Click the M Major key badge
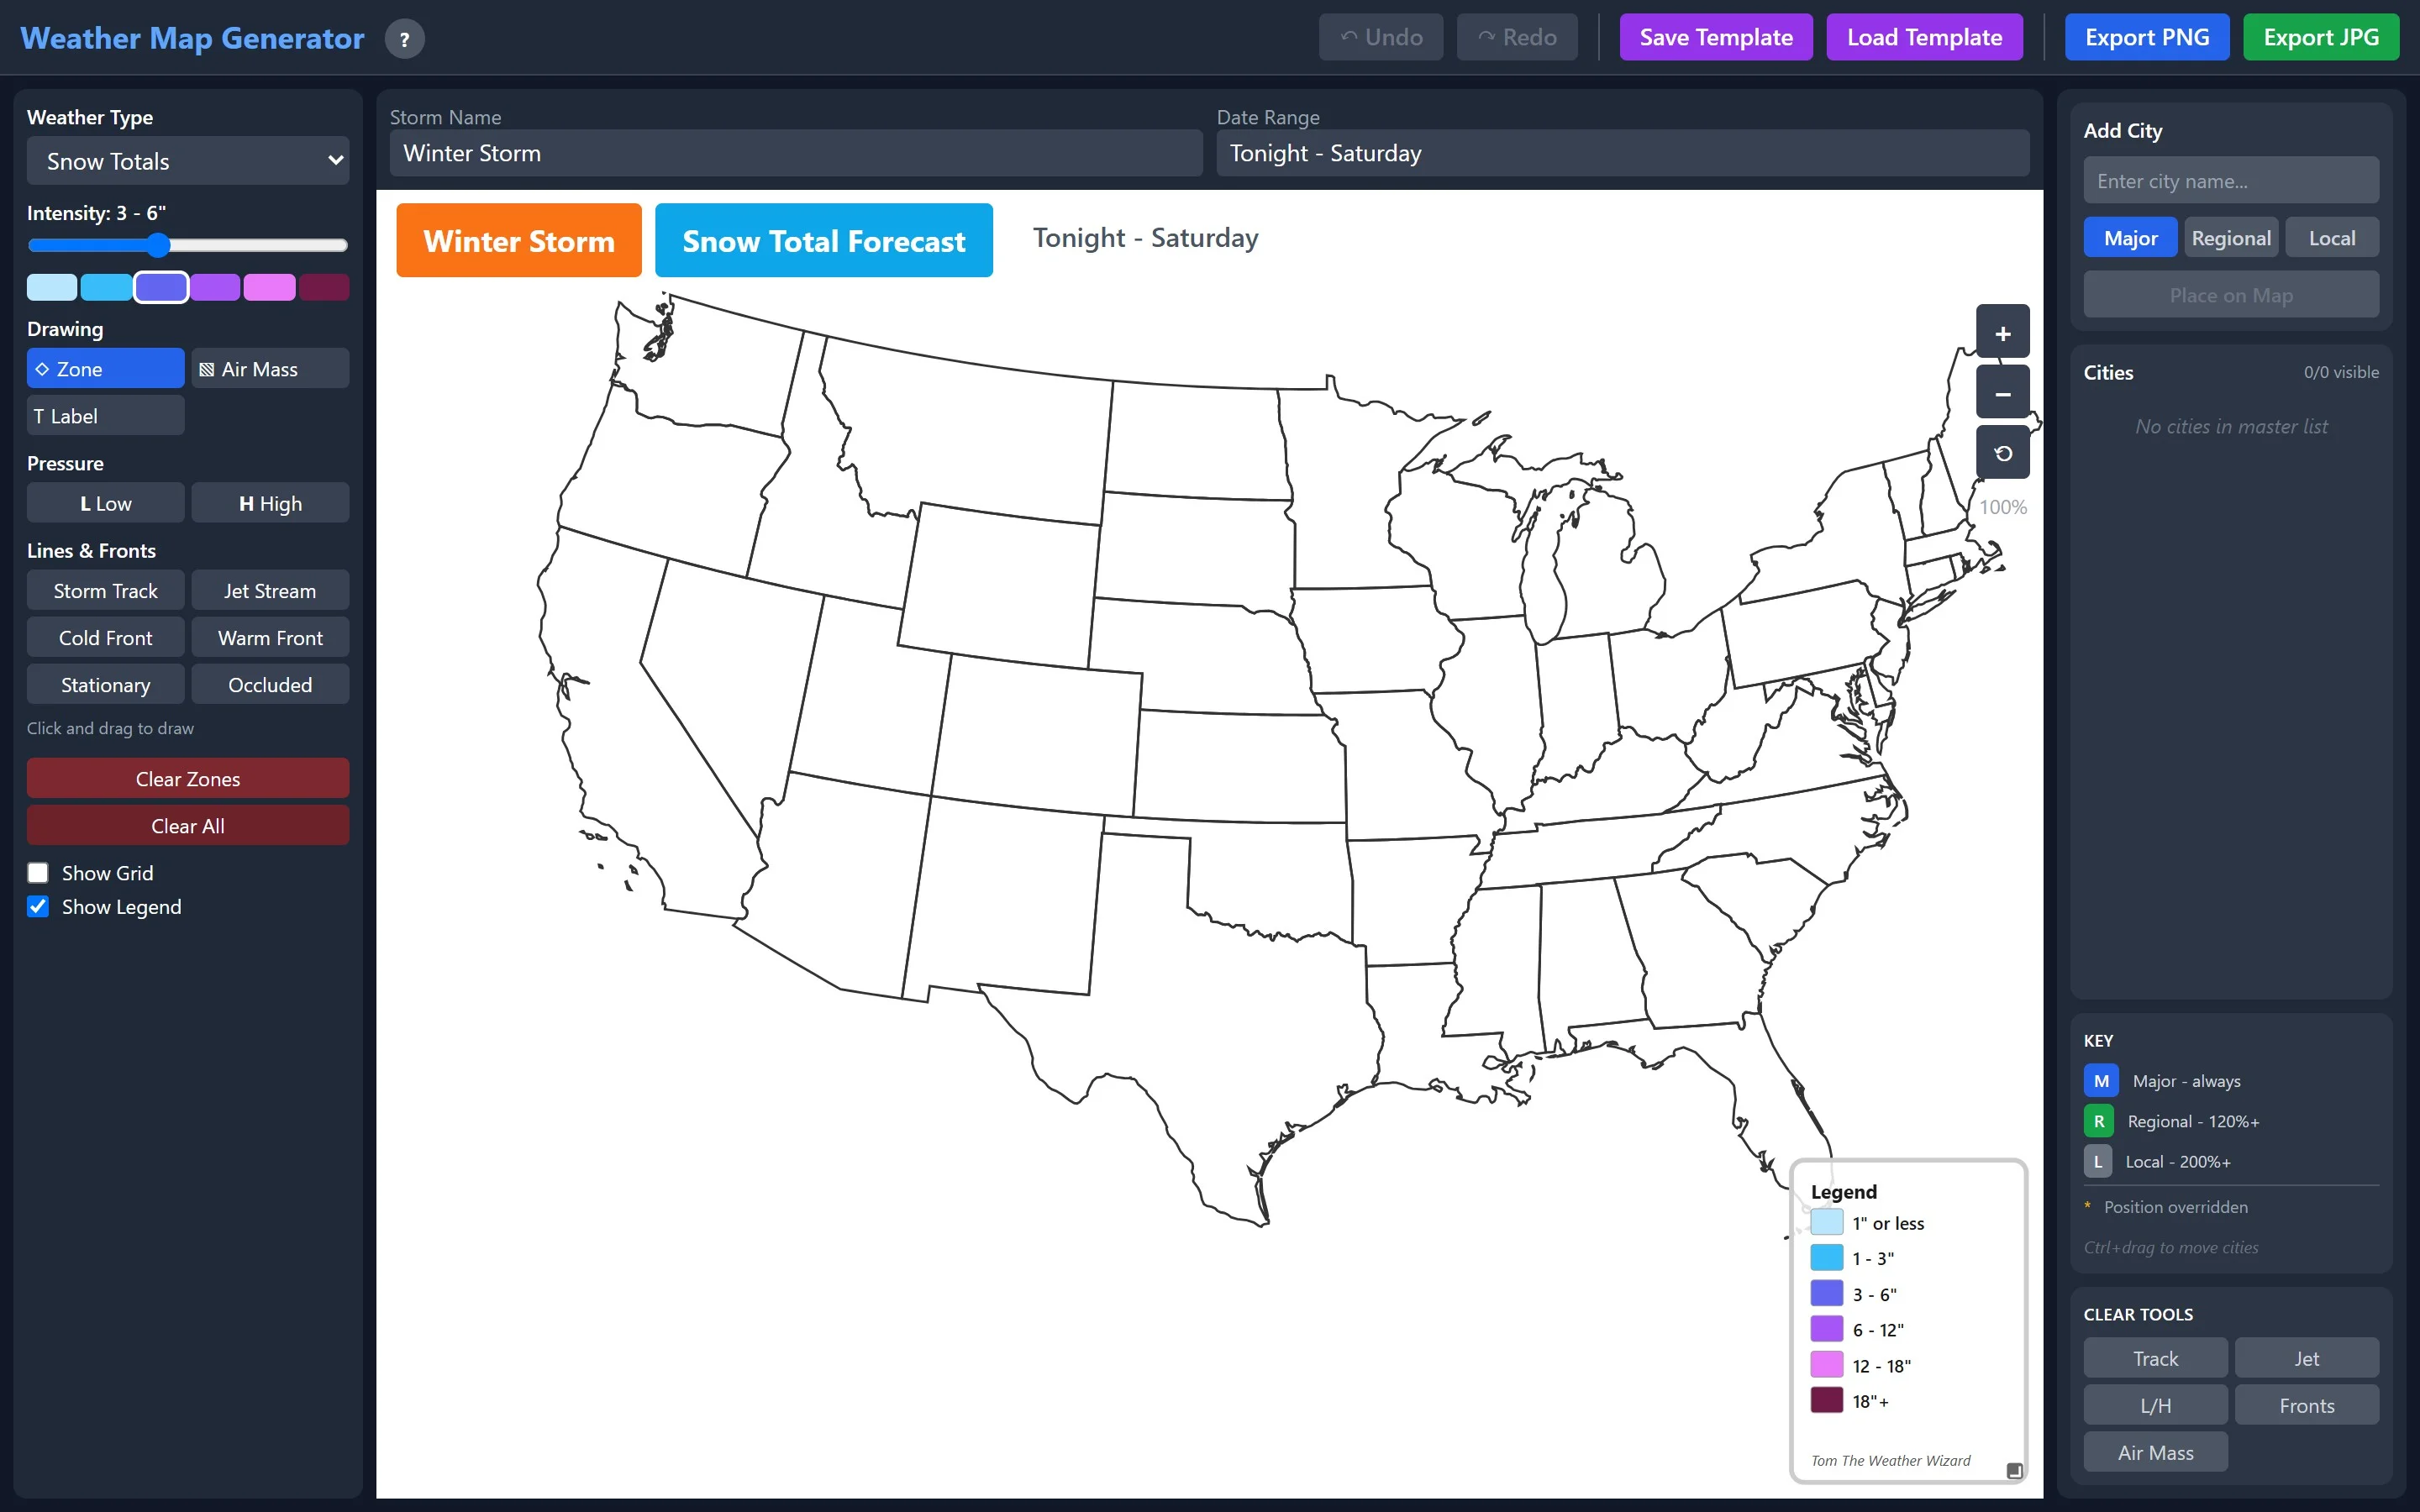The image size is (2420, 1512). 2100,1081
